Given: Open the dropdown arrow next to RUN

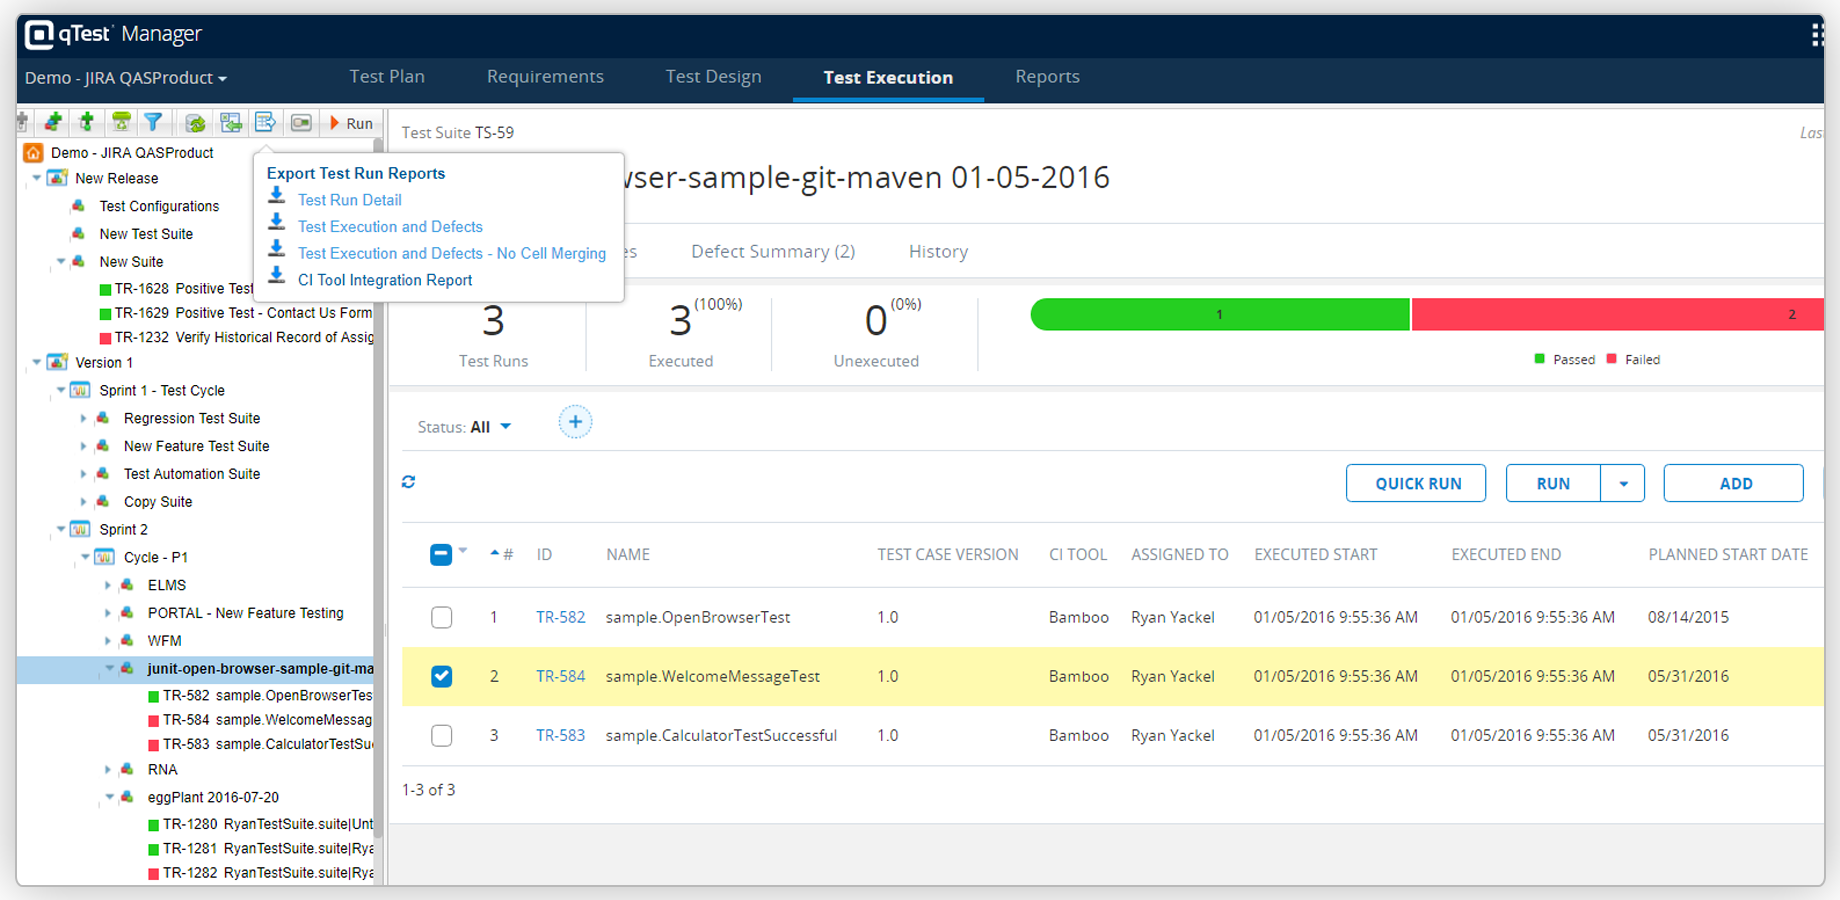Looking at the screenshot, I should point(1623,483).
